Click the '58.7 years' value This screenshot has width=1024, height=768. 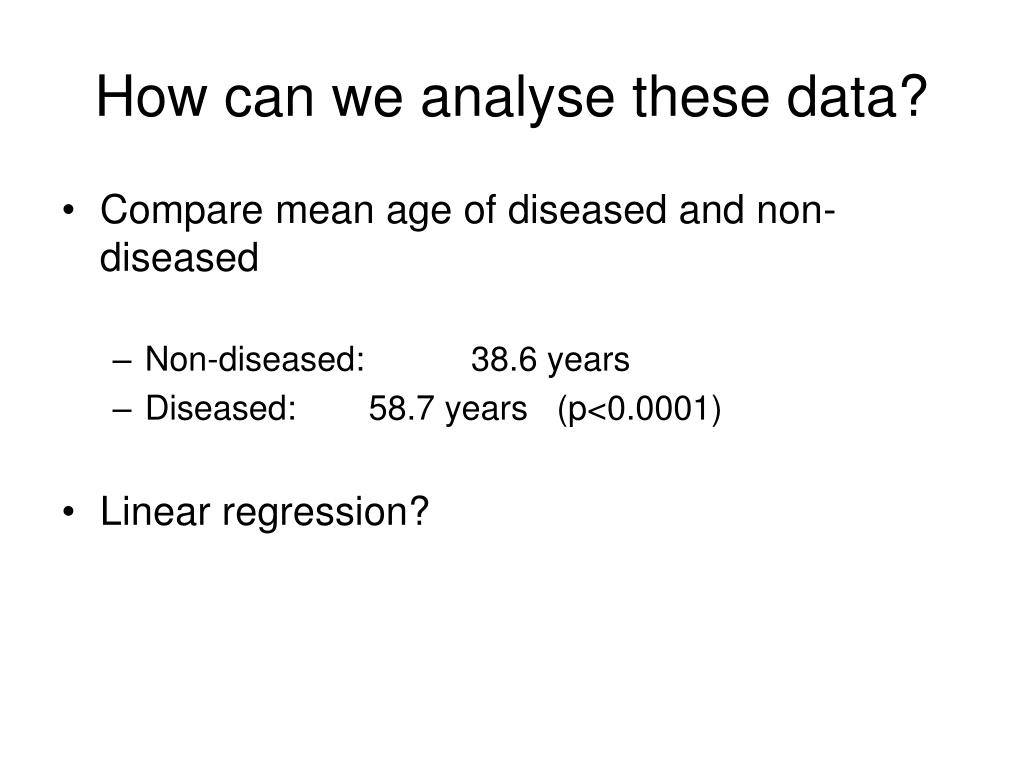coord(448,410)
